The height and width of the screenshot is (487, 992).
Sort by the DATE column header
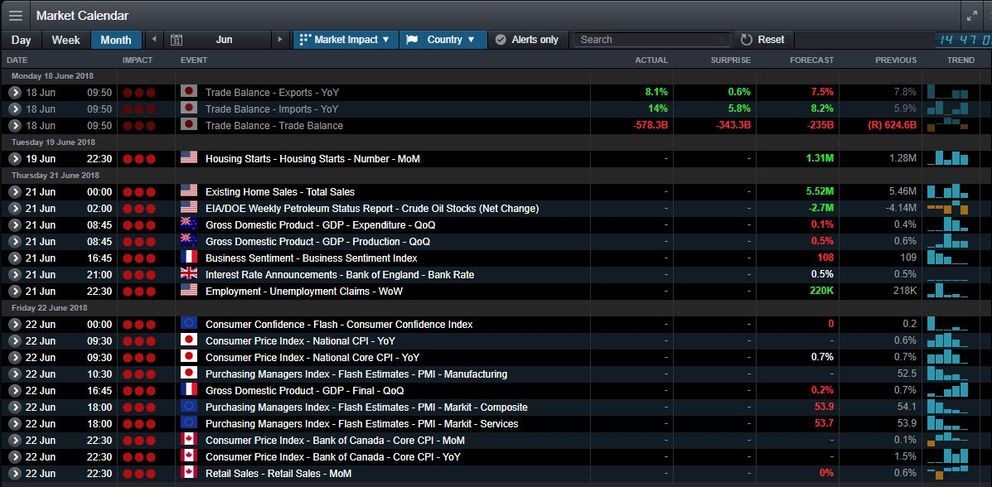pos(17,60)
